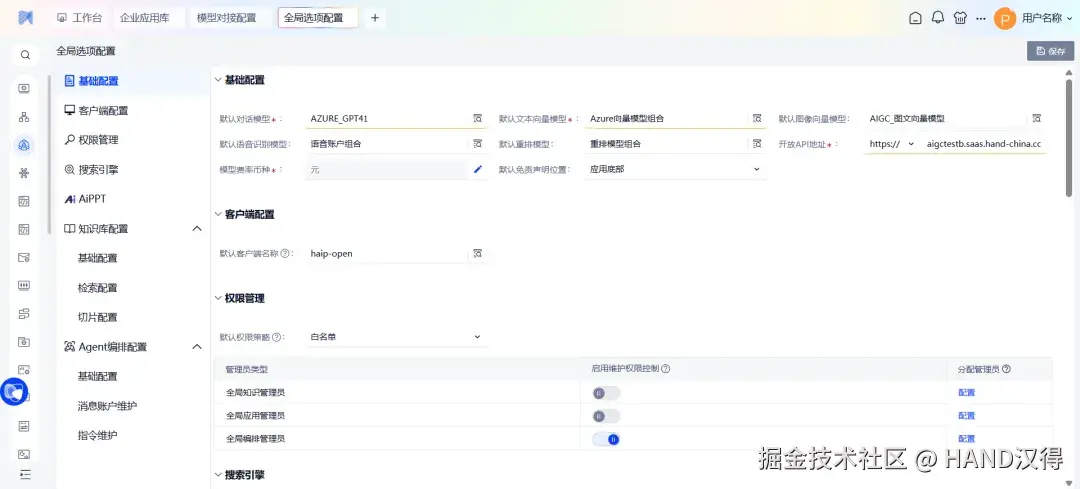Click the app logo in top-left corner
The height and width of the screenshot is (489, 1080).
(x=25, y=18)
